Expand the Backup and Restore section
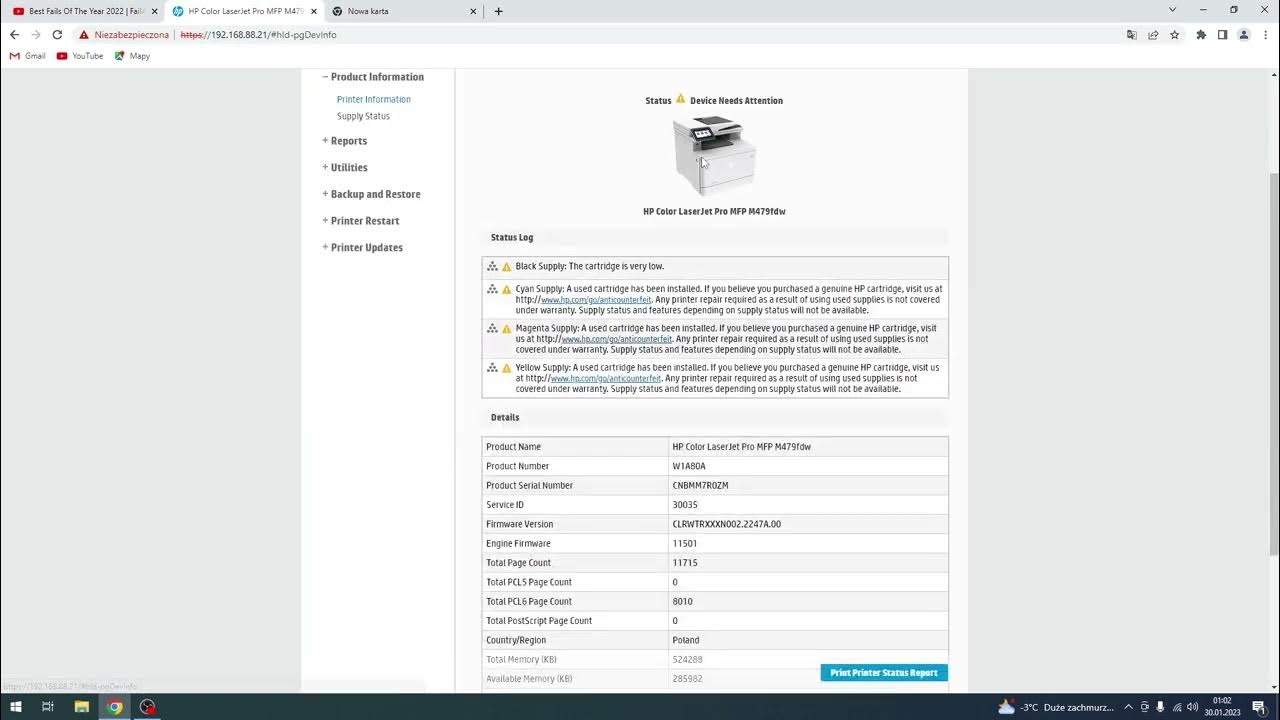Screen dimensions: 1280x720 371,194
